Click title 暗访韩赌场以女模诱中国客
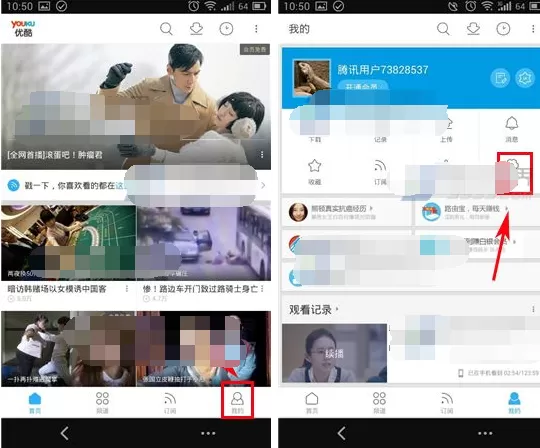 click(57, 289)
